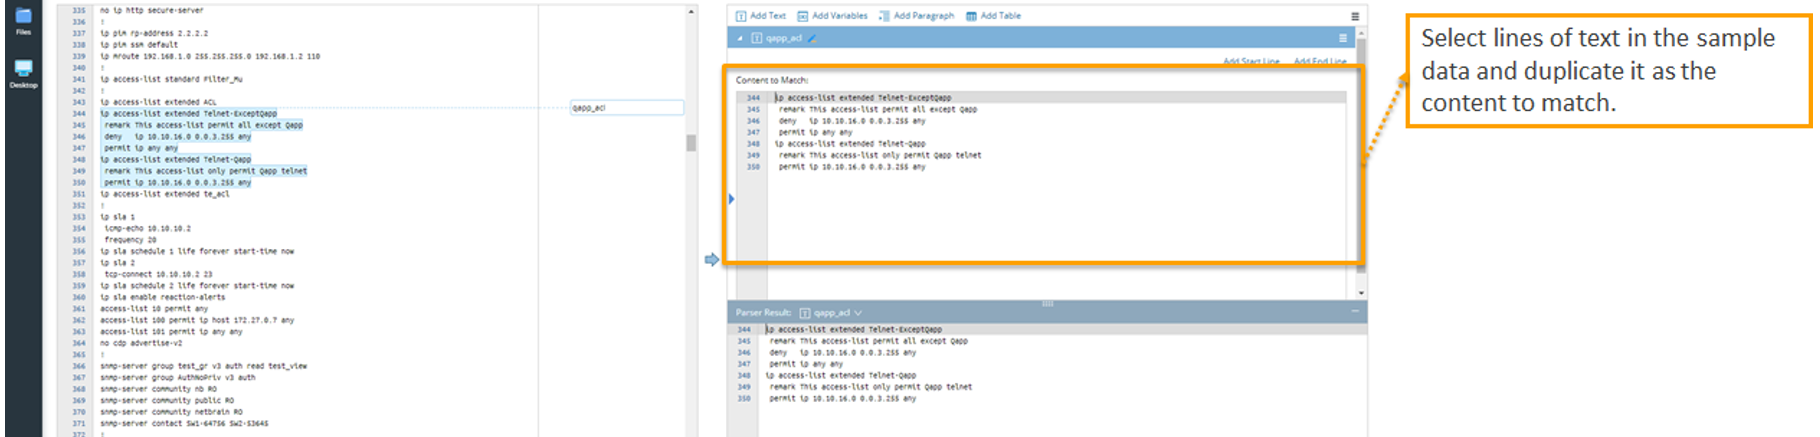
Task: Click sample line 362 access-list 100 permit
Action: click(x=197, y=320)
